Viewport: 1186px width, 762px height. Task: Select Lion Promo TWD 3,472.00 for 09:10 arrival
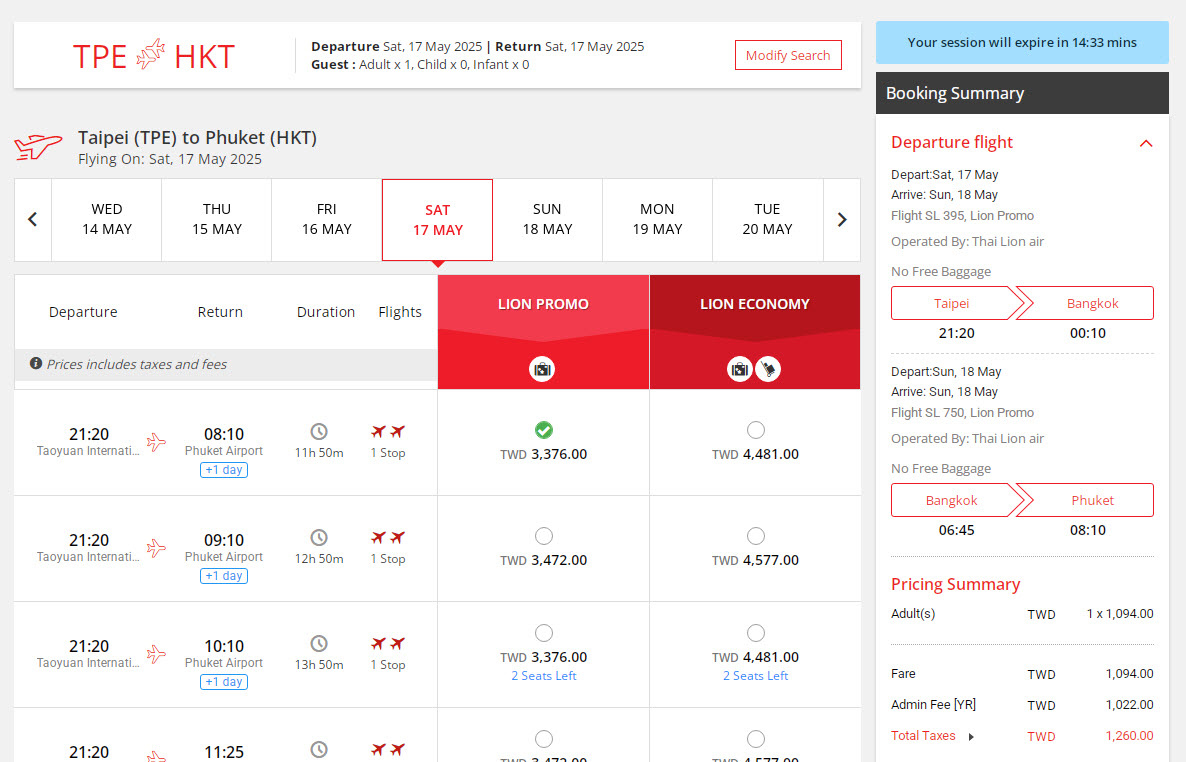pos(544,536)
